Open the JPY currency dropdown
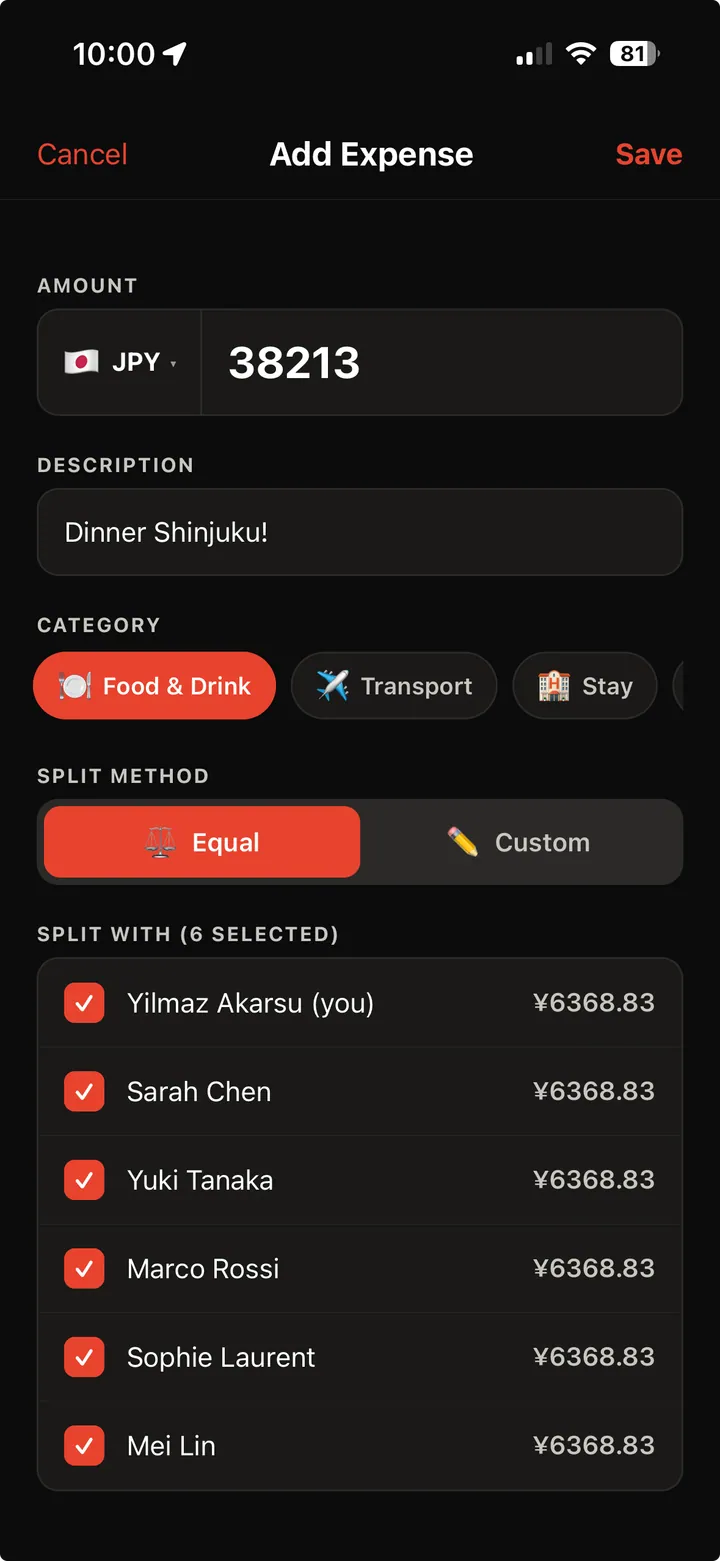 coord(120,362)
